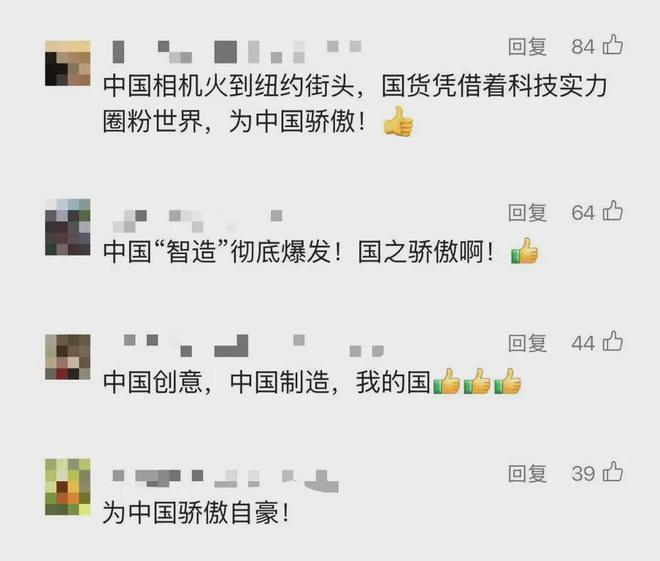This screenshot has width=660, height=561.
Task: Click the second commenter's blurred username
Action: 198,221
